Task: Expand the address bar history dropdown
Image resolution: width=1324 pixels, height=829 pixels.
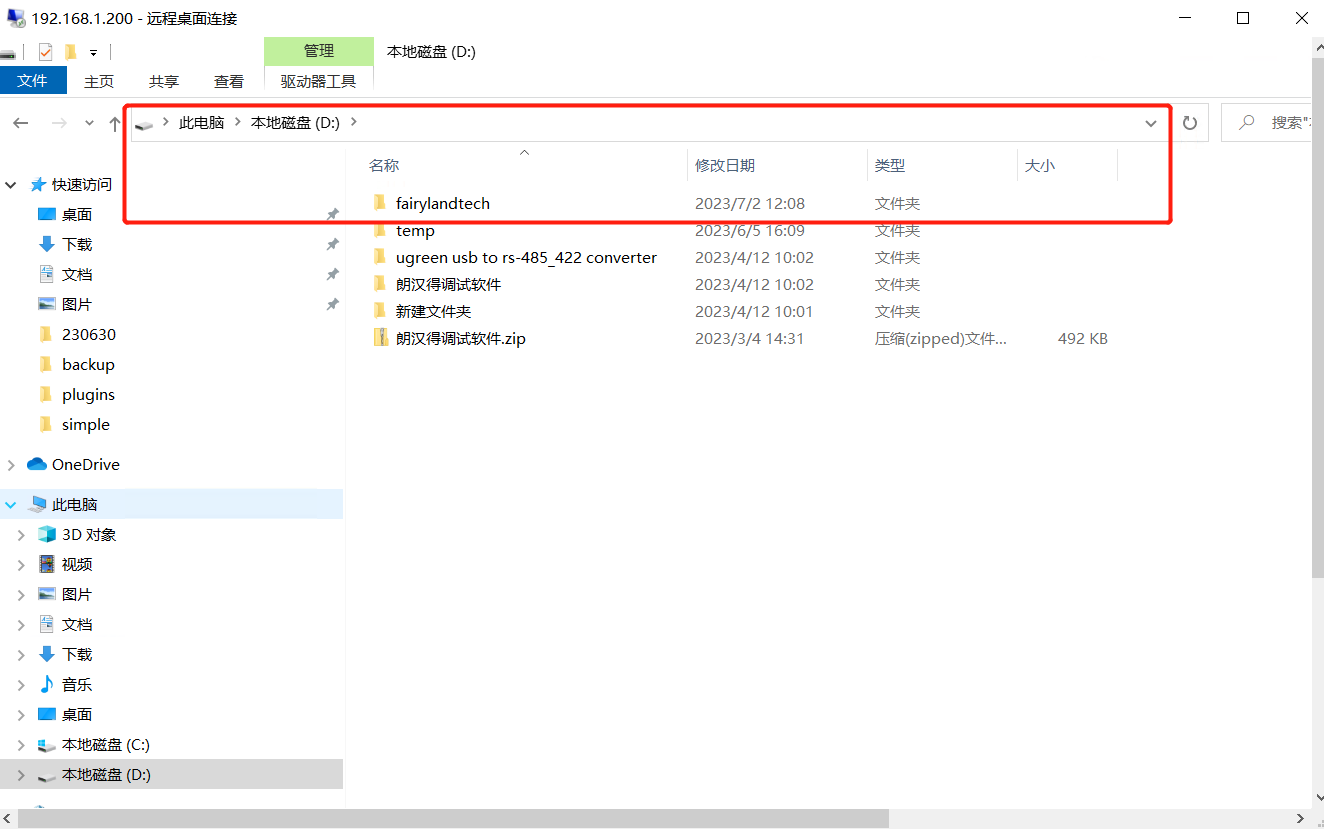Action: tap(1151, 123)
